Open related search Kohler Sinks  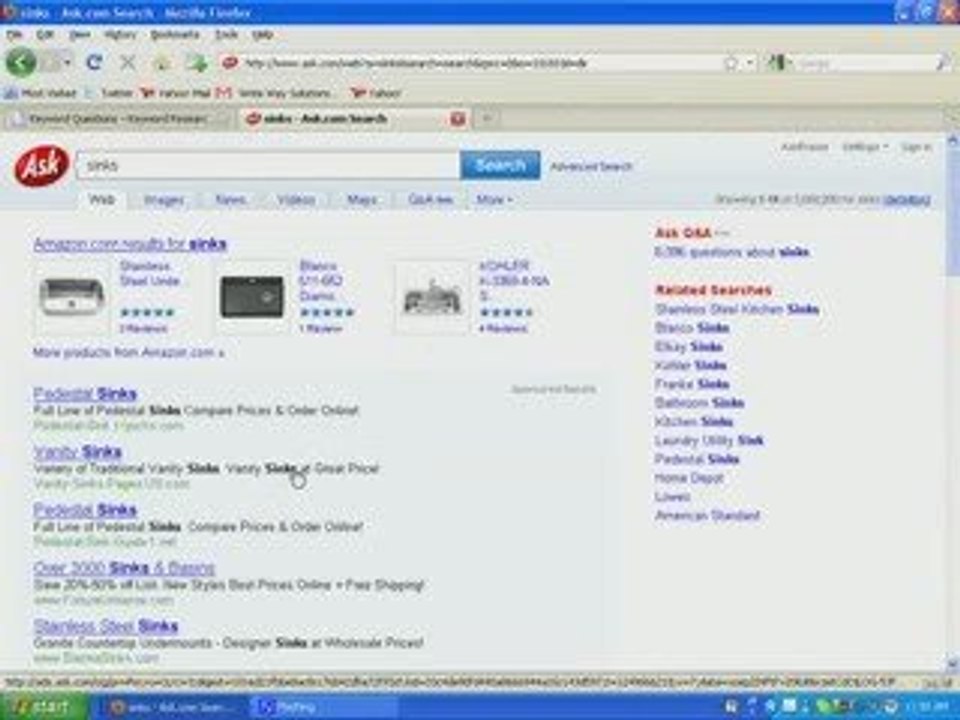pyautogui.click(x=691, y=366)
